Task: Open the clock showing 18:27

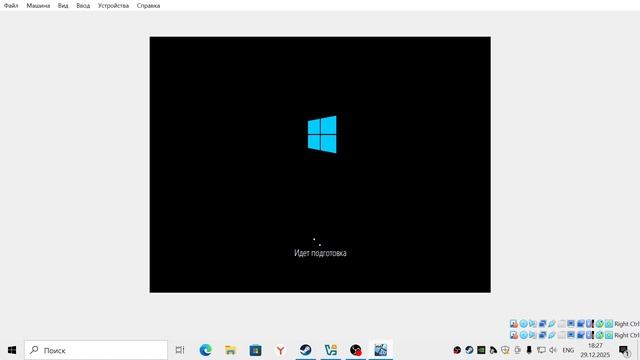Action: coord(595,350)
